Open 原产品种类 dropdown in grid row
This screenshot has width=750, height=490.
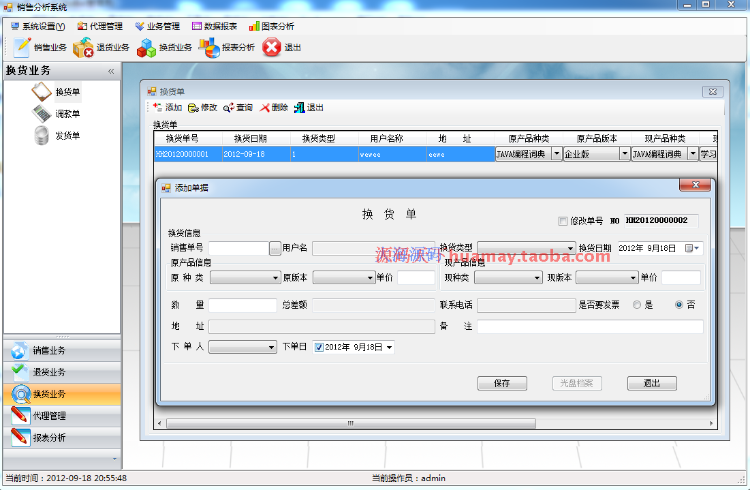tap(557, 154)
